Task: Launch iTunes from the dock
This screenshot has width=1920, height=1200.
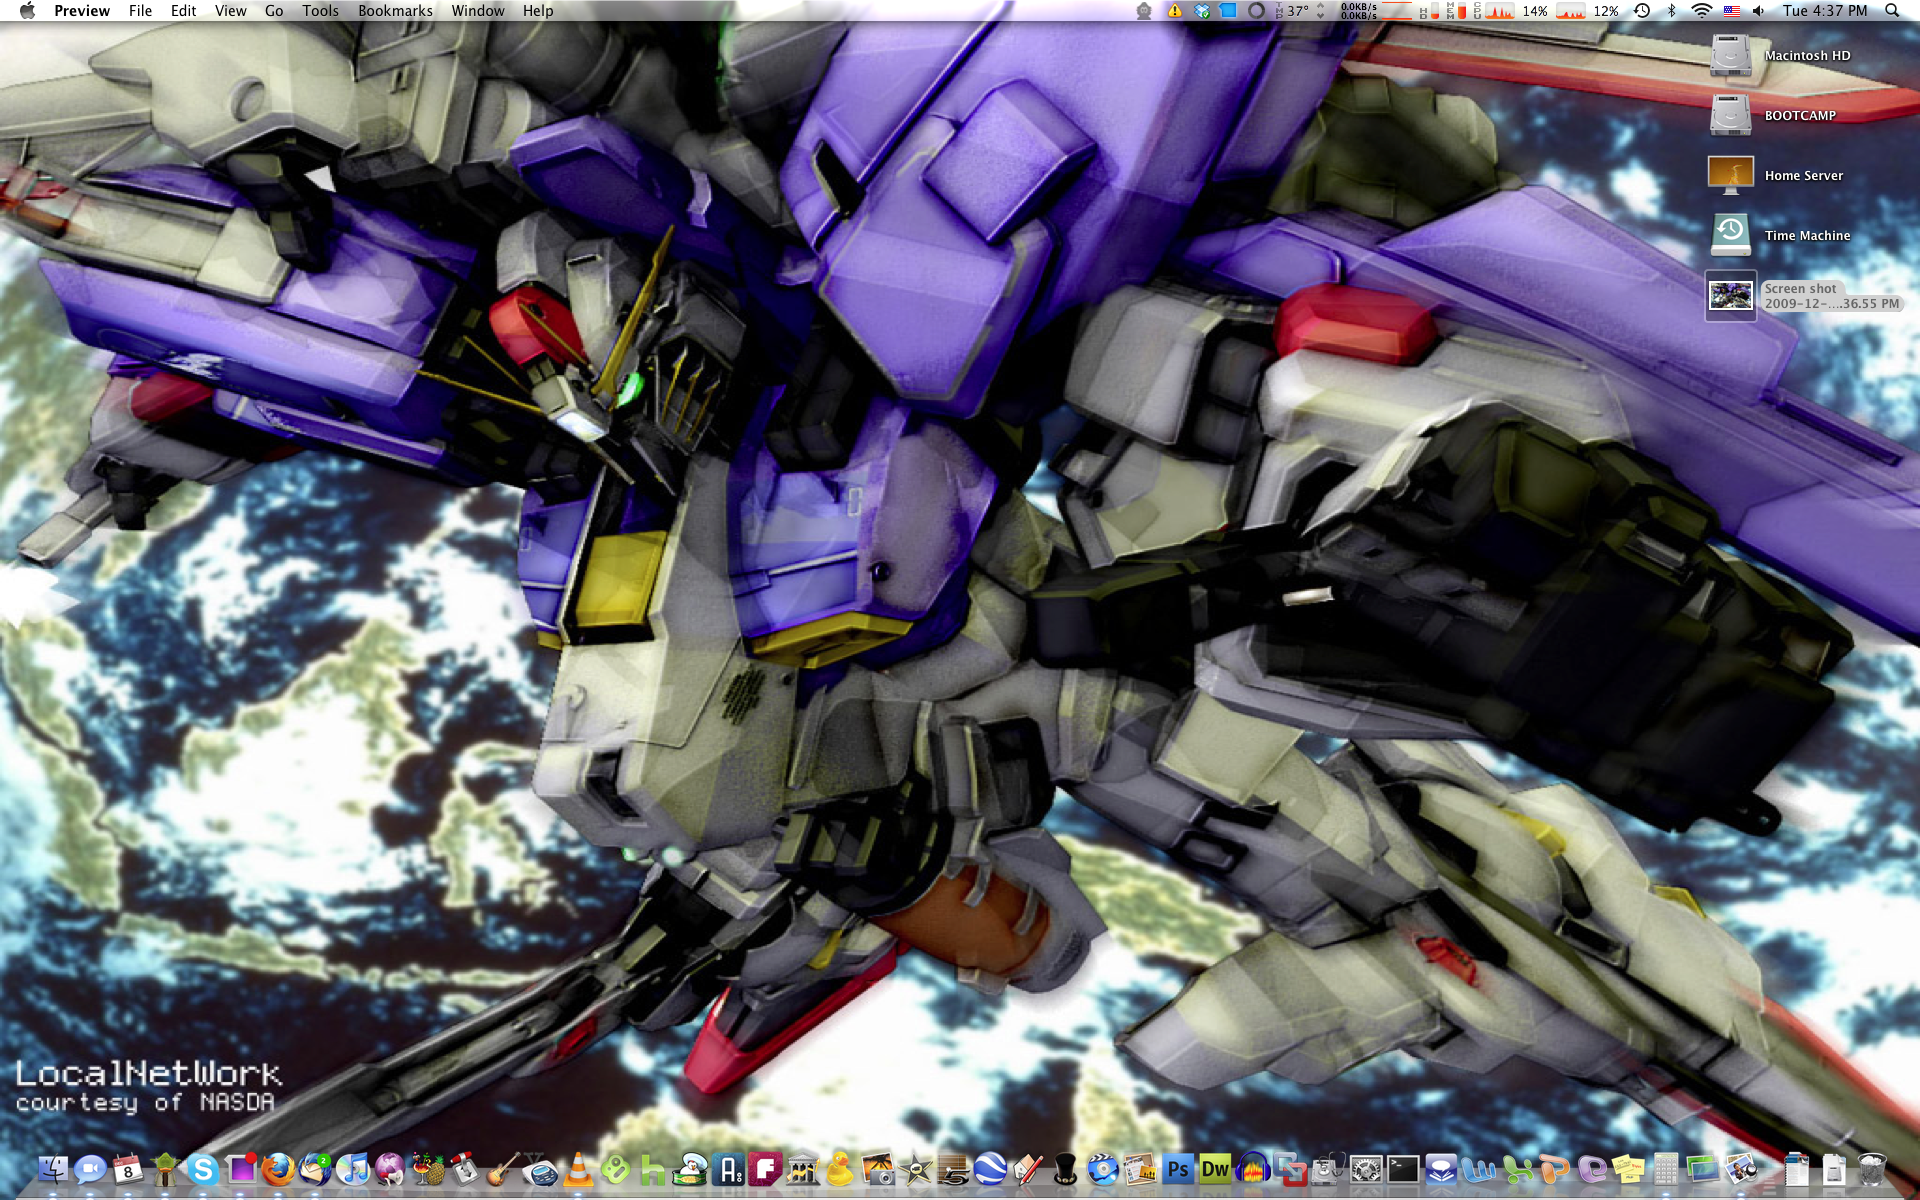Action: pyautogui.click(x=352, y=1168)
